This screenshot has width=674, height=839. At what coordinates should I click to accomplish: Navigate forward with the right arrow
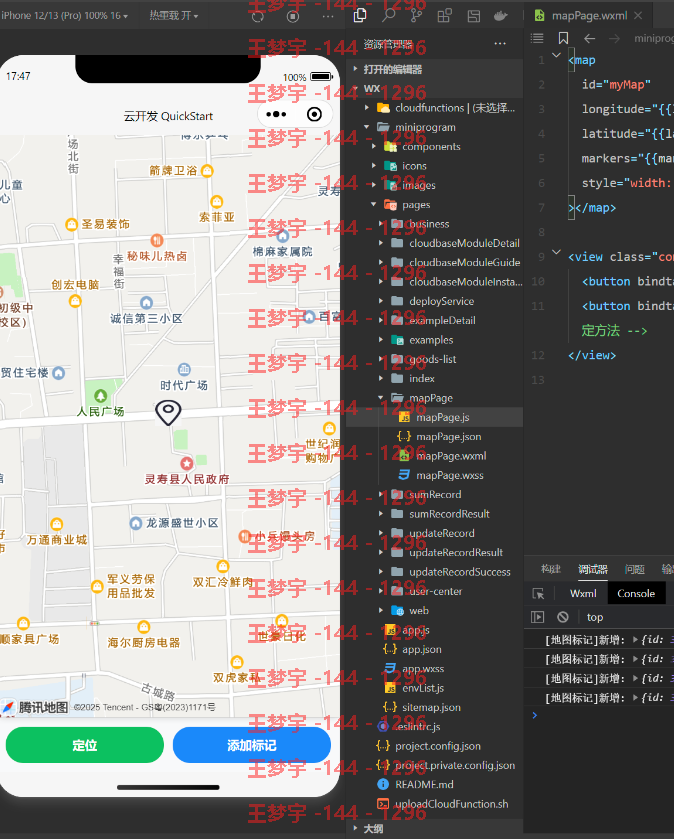tap(615, 39)
